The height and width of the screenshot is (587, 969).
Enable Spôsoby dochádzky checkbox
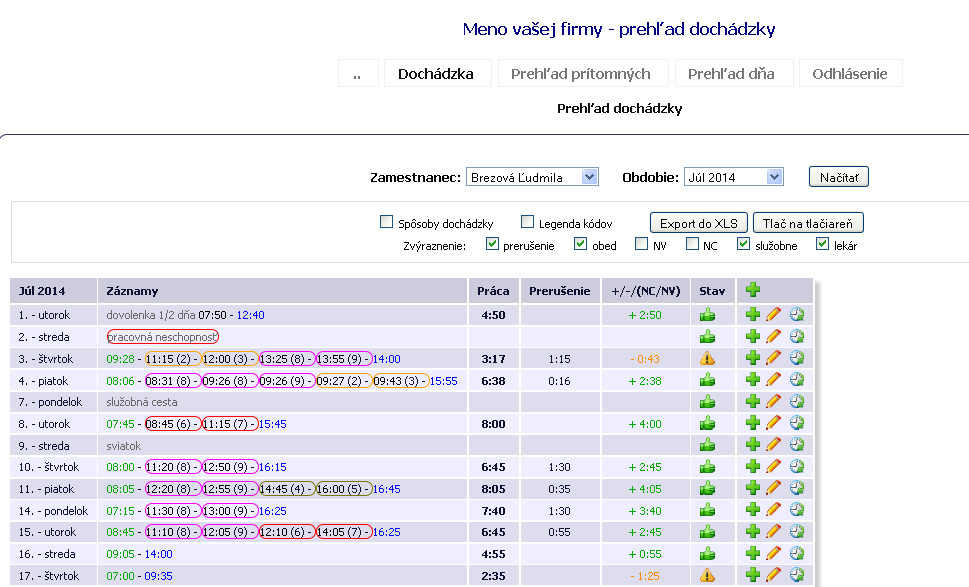tap(386, 222)
